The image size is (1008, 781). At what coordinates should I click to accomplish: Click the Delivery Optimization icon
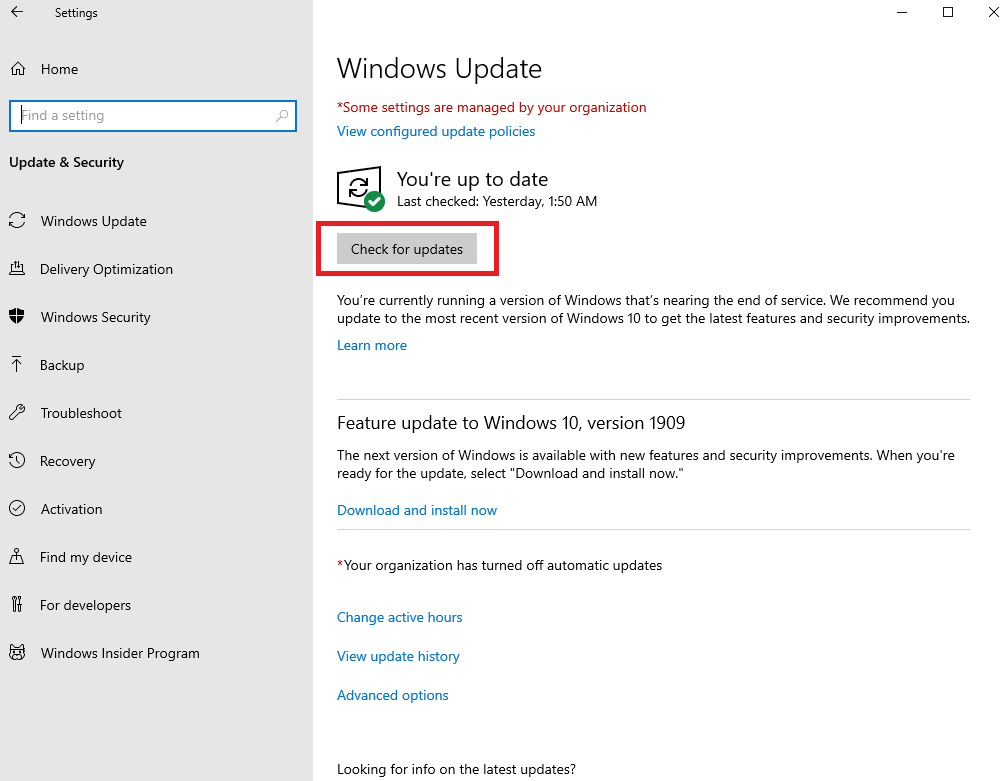(17, 269)
